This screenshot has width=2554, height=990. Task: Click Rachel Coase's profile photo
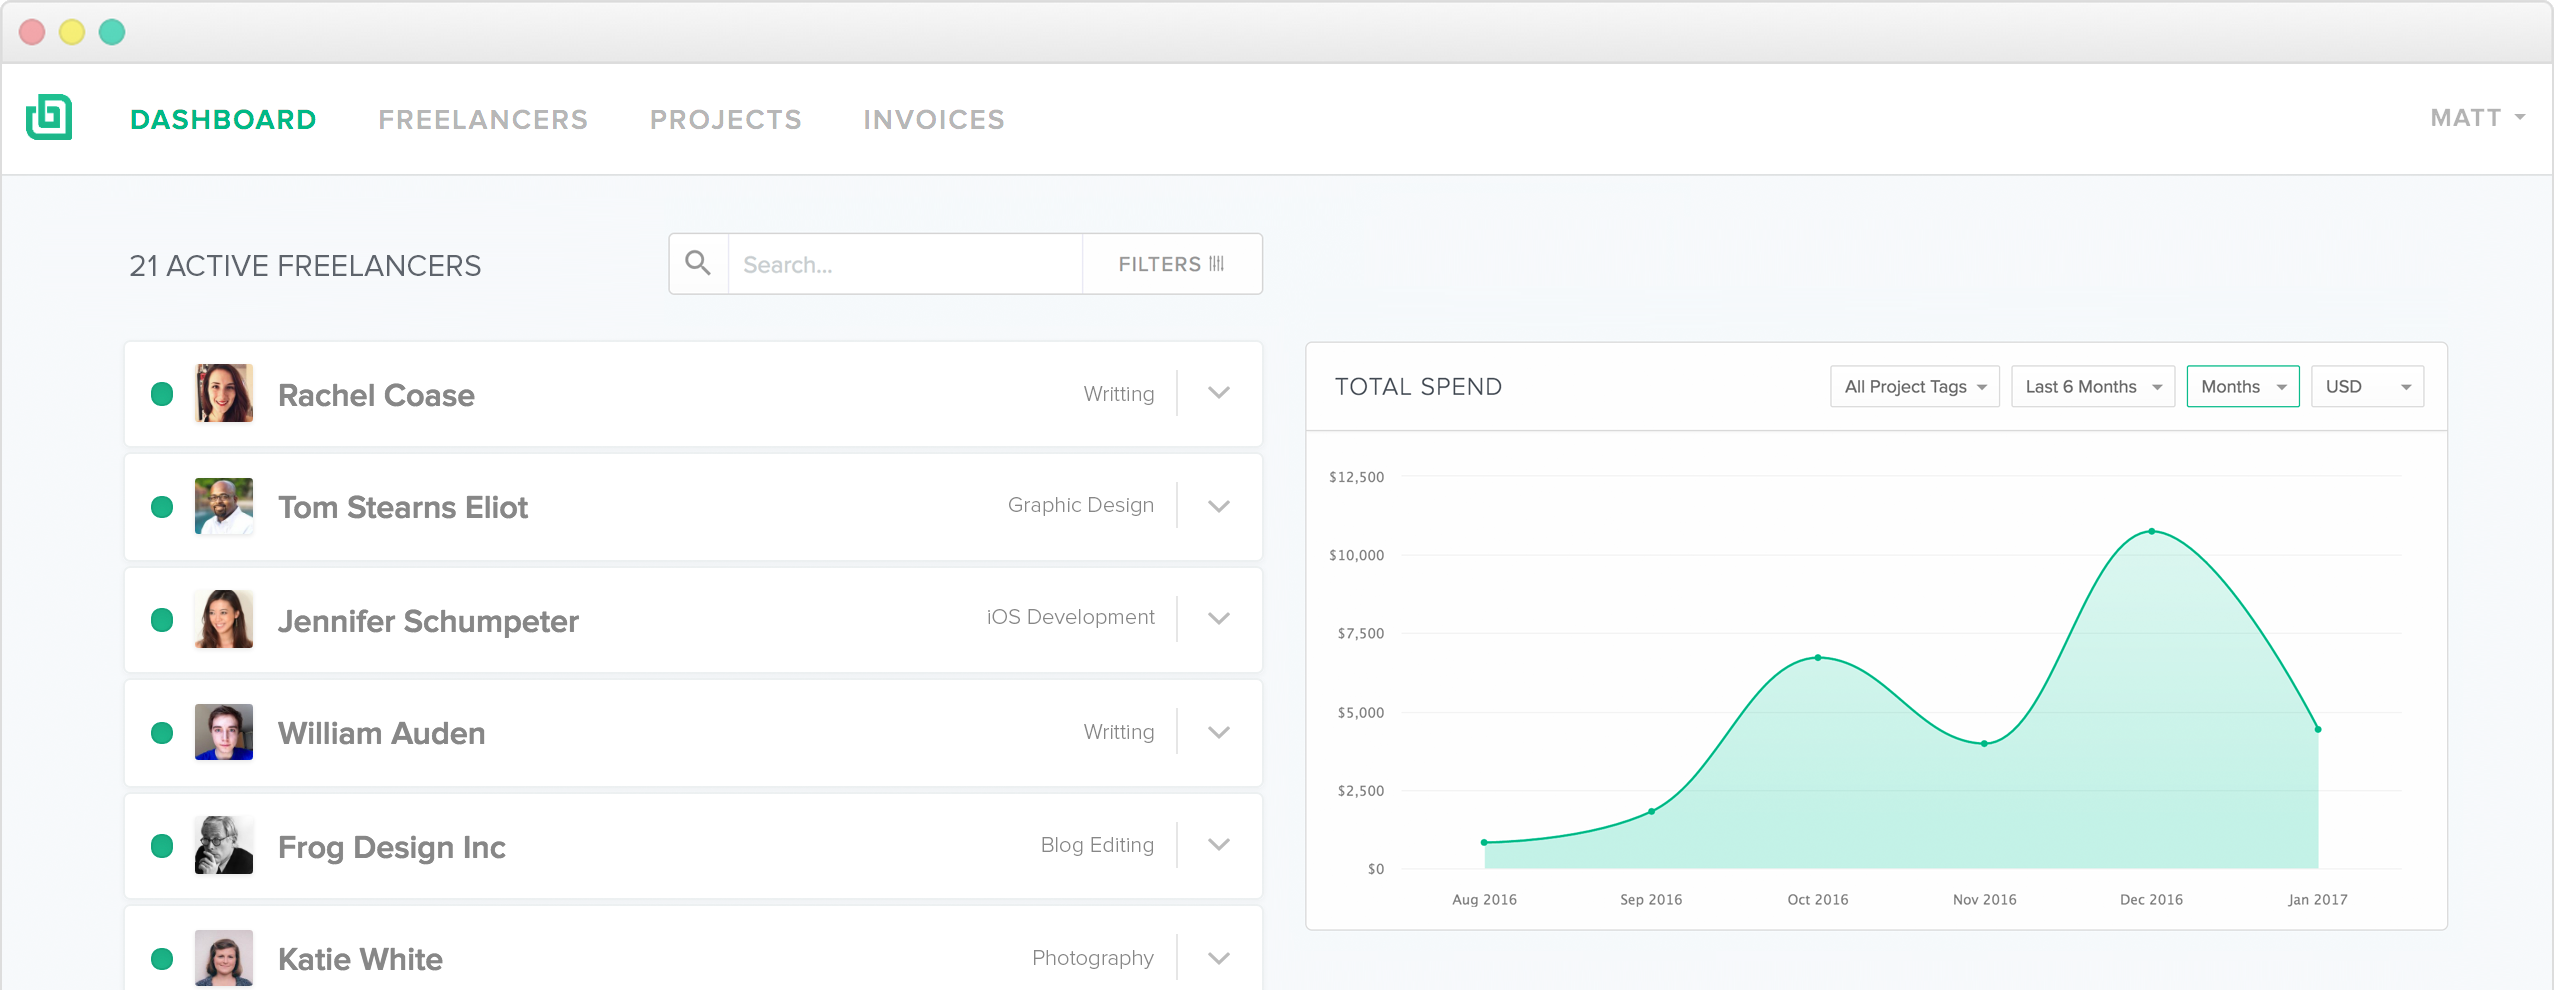point(224,393)
